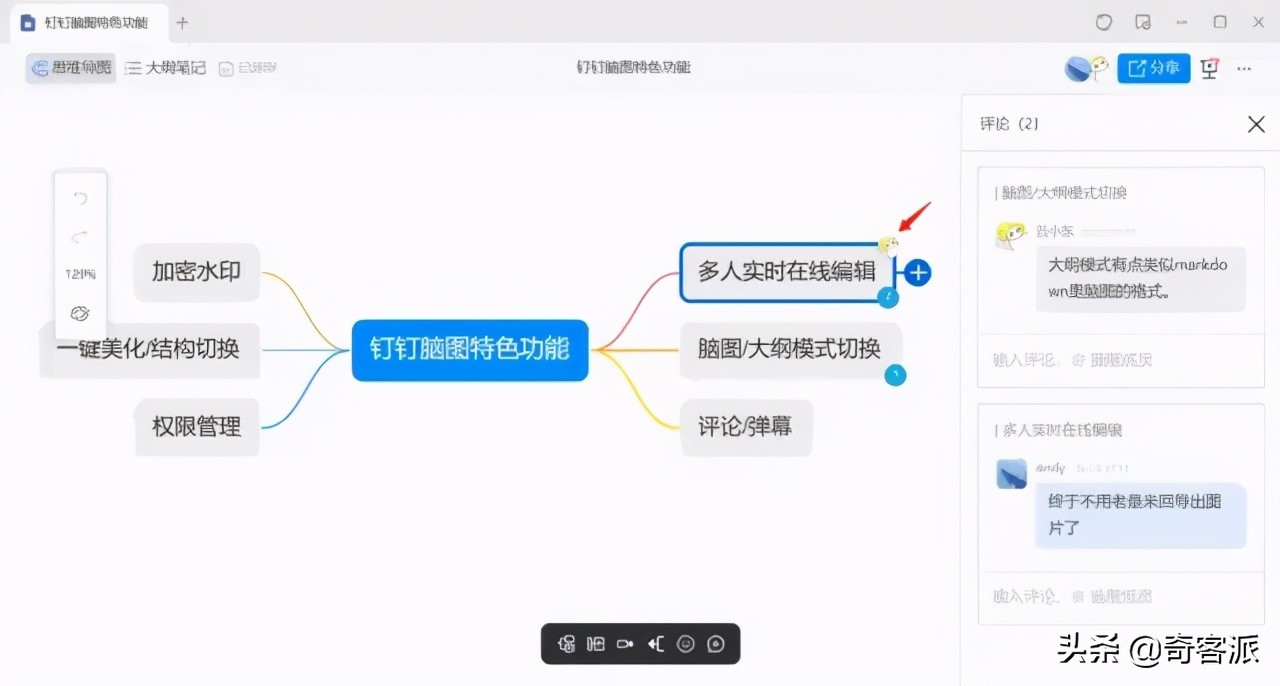Image resolution: width=1280 pixels, height=686 pixels.
Task: Click the second icon in bottom dark toolbar
Action: [x=596, y=644]
